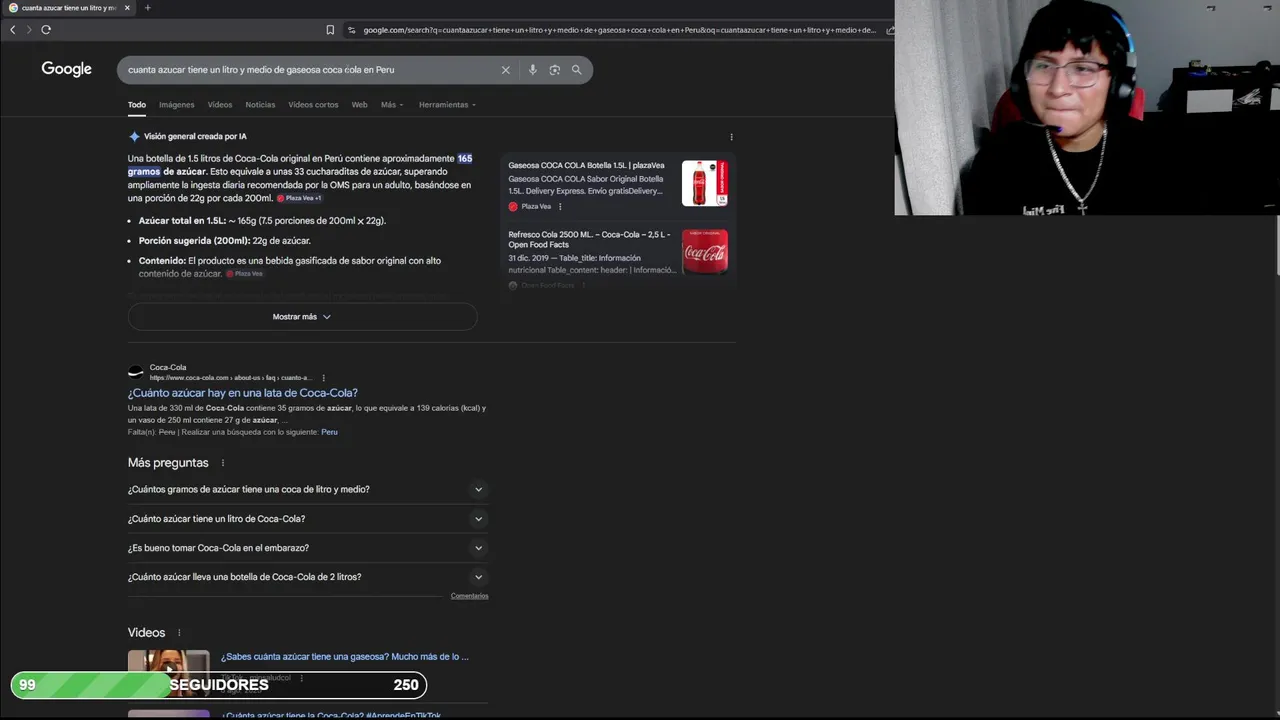Viewport: 1280px width, 720px height.
Task: Click the red Coca-Cola logo thumbnail
Action: [x=705, y=252]
